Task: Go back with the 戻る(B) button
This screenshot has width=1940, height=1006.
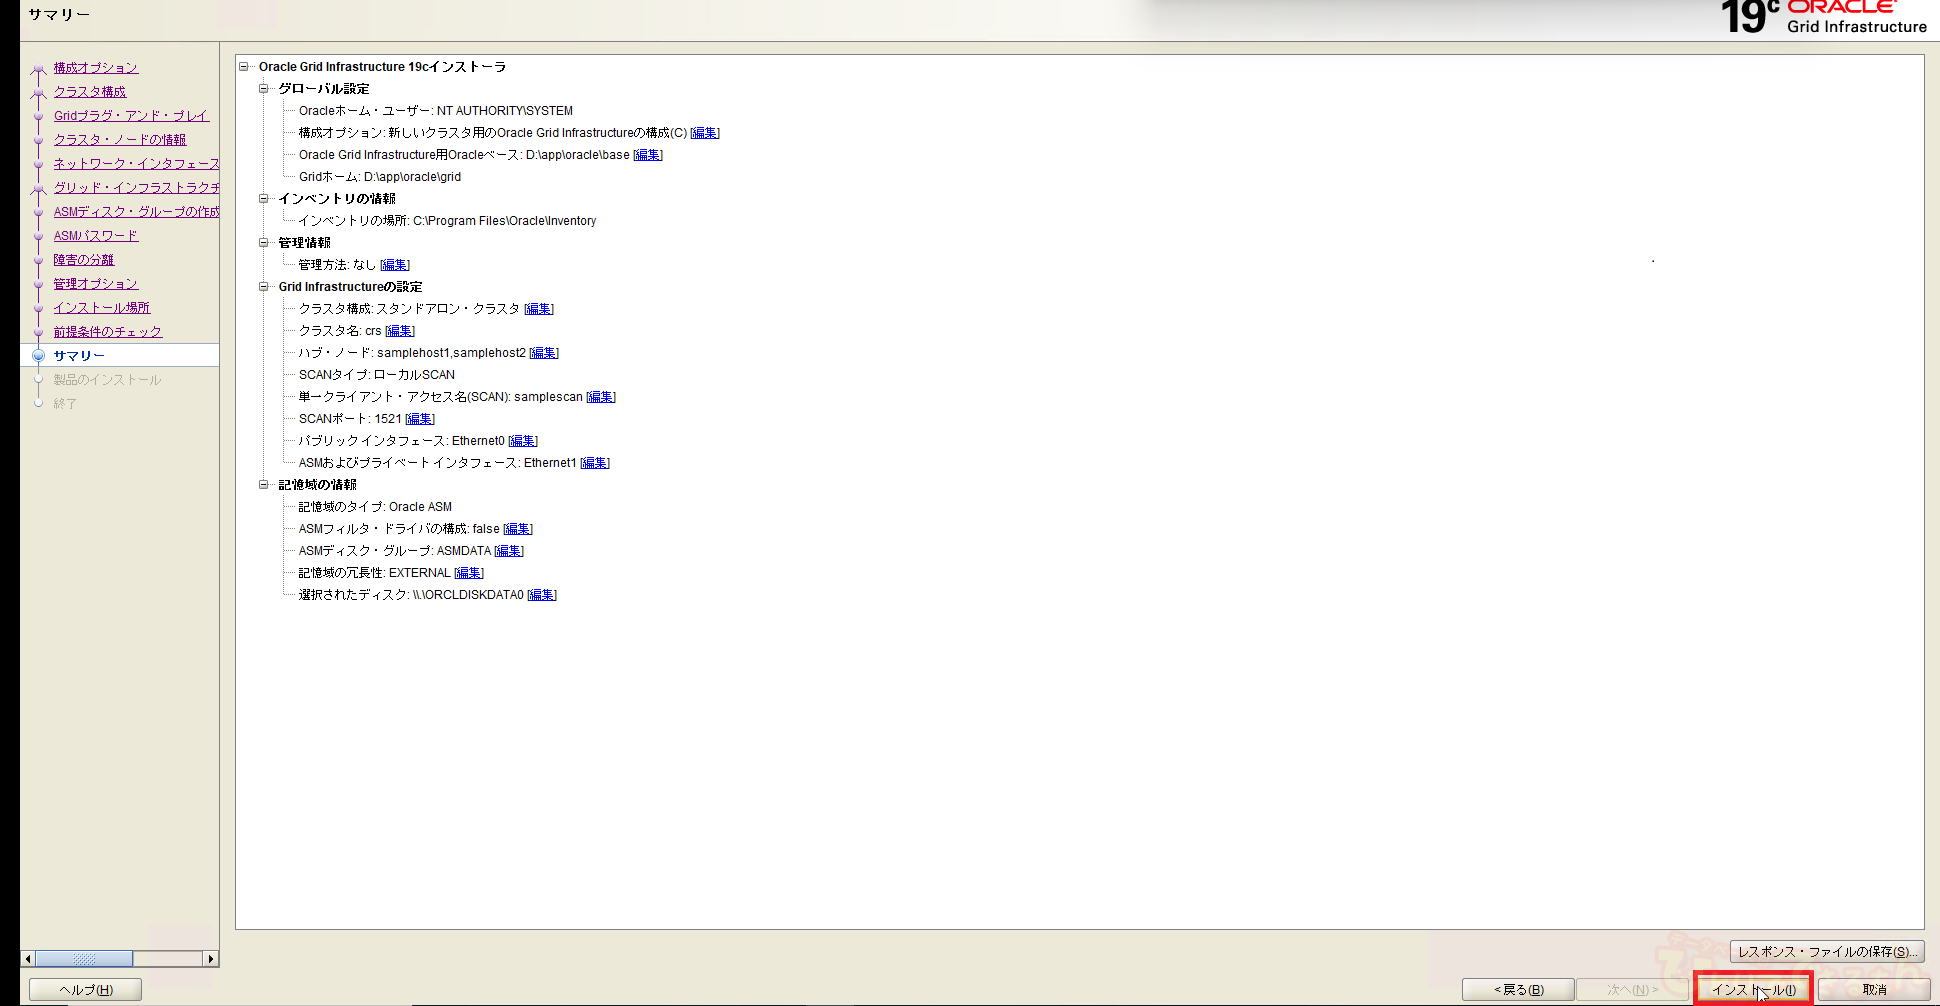Action: click(x=1518, y=990)
